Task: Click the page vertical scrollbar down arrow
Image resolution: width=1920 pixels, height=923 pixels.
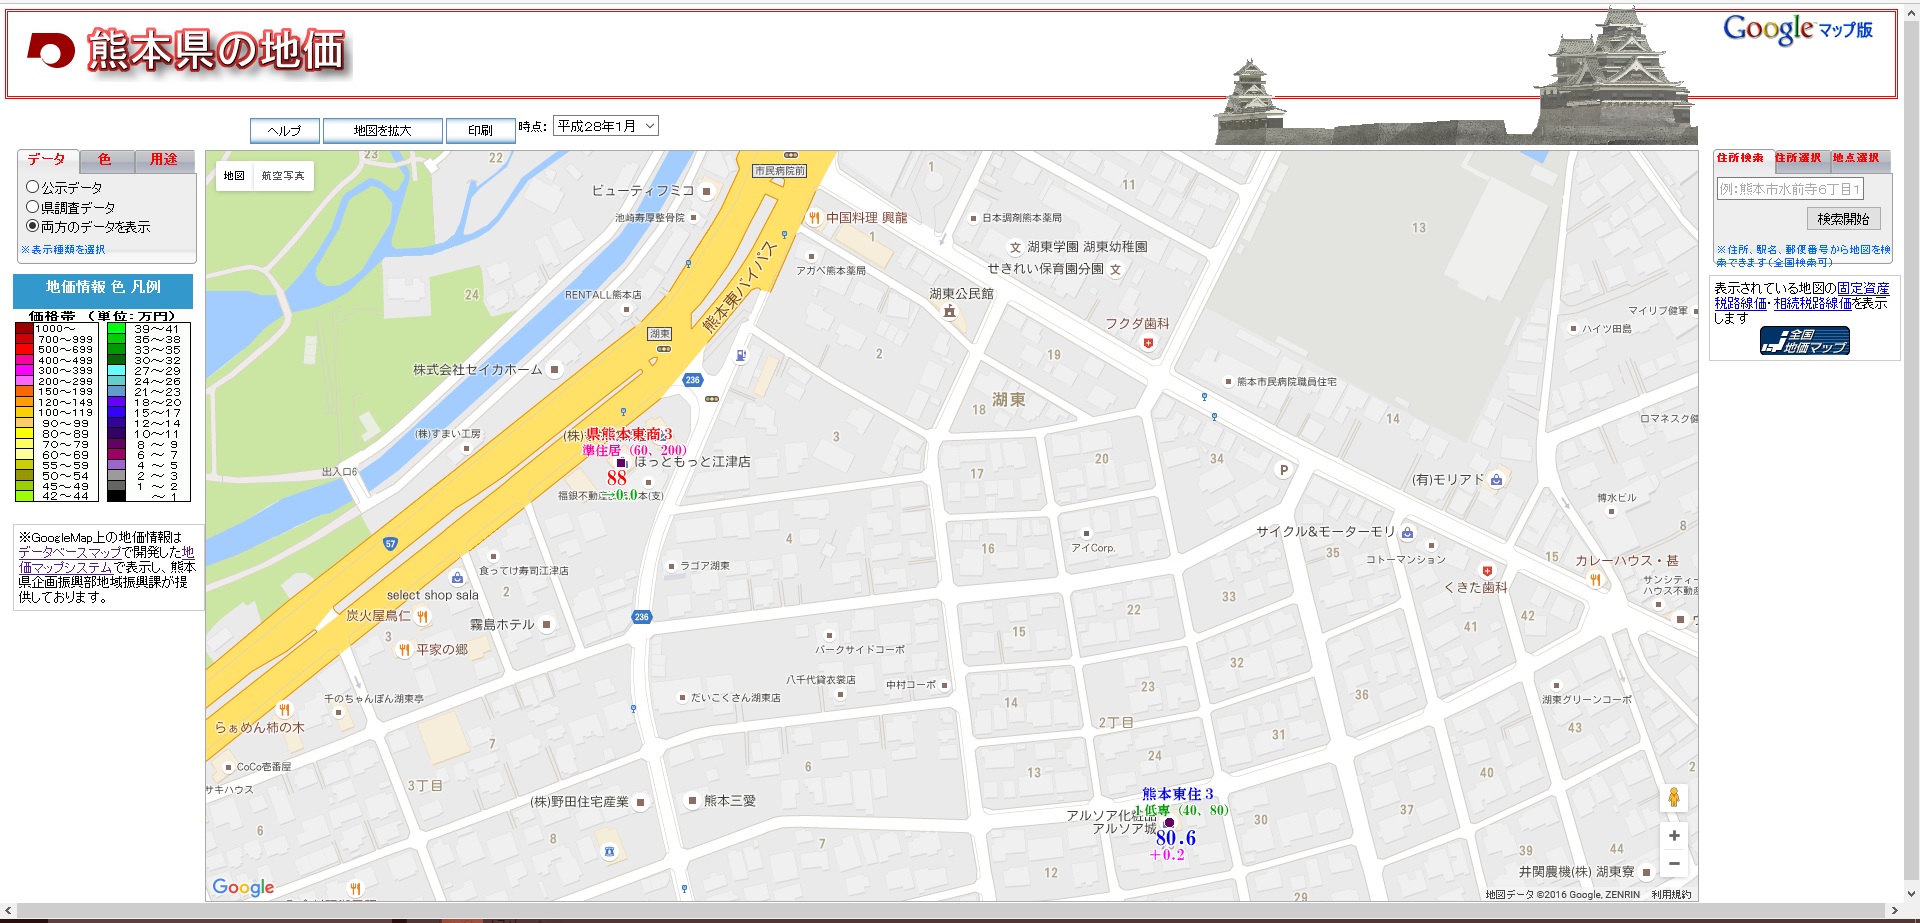Action: 1911,895
